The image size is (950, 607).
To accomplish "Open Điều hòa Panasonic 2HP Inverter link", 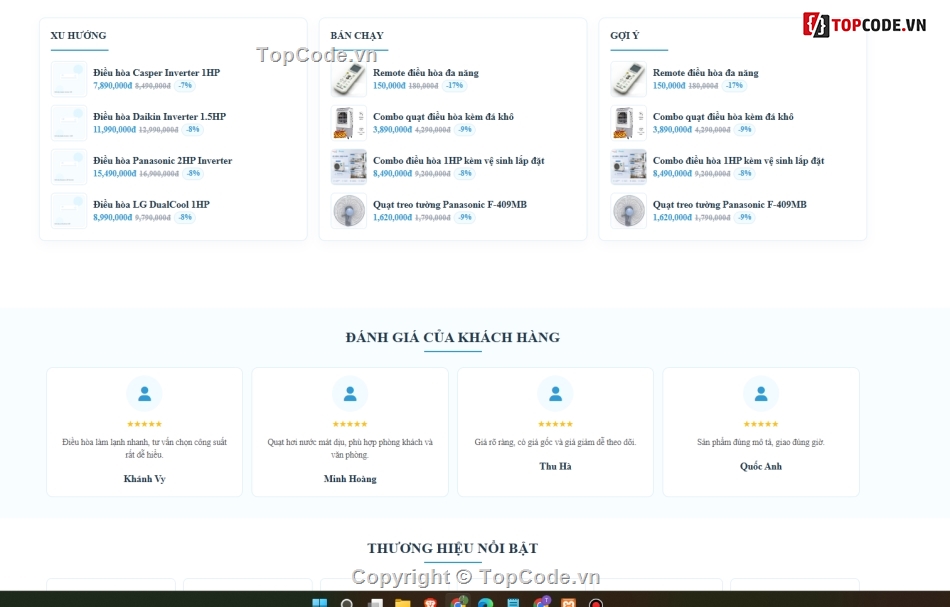I will click(x=162, y=161).
